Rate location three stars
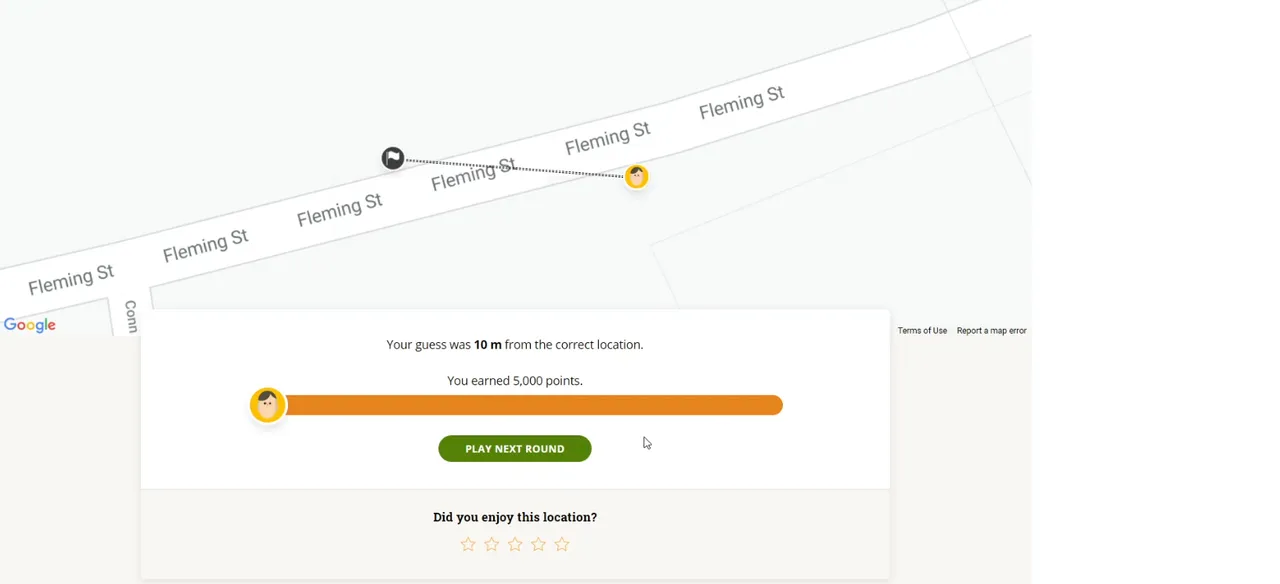Screen dimensions: 1280x584 [x=515, y=544]
